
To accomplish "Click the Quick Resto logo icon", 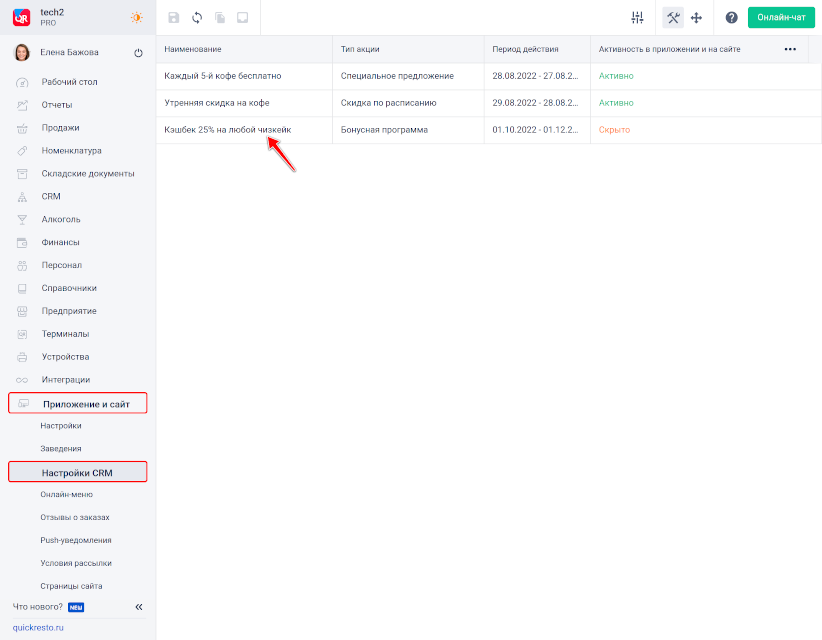I will [x=21, y=17].
